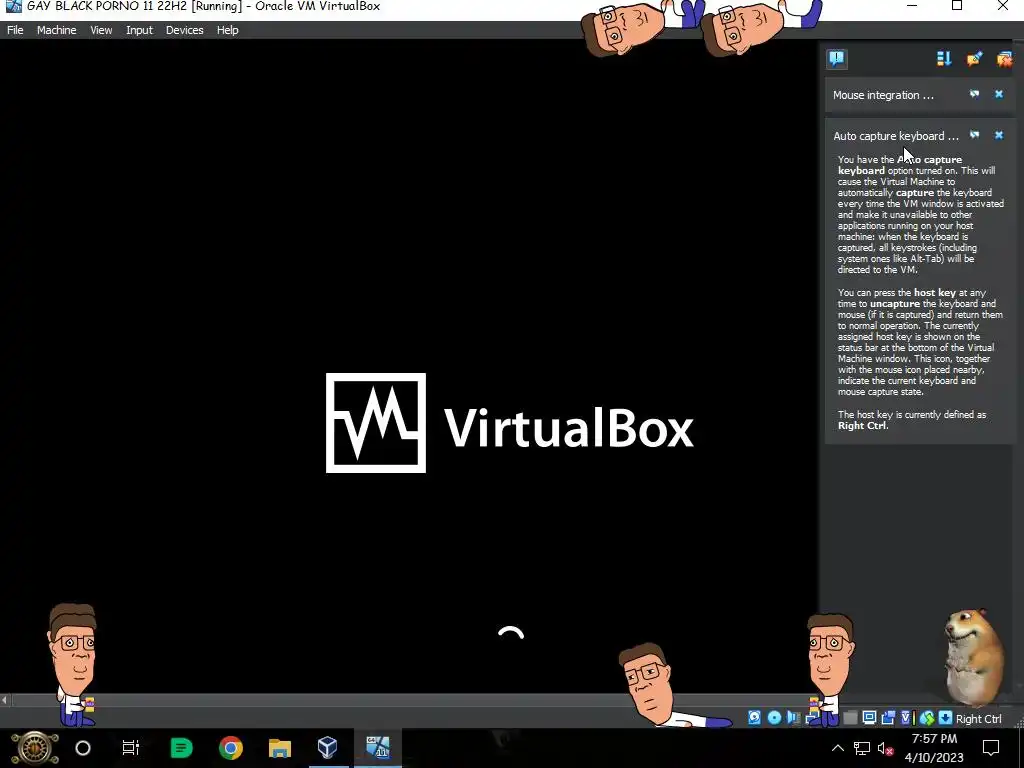Open Task View from the taskbar

point(131,748)
